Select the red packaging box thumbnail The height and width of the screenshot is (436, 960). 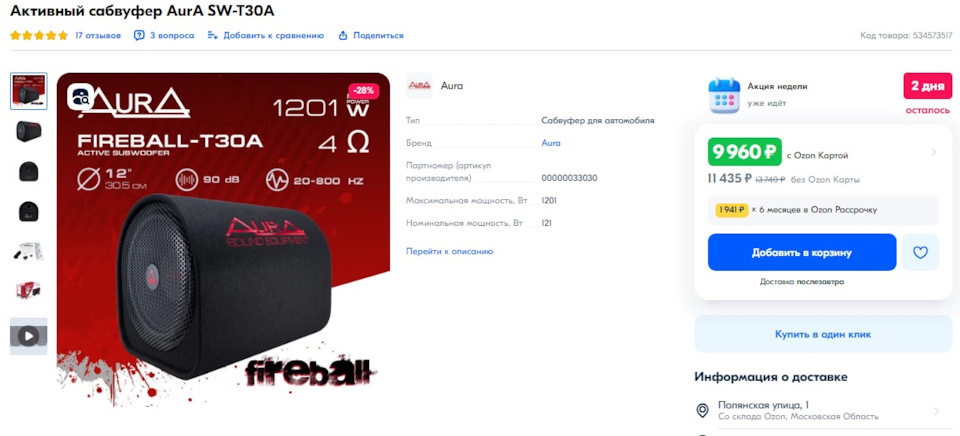(x=28, y=290)
